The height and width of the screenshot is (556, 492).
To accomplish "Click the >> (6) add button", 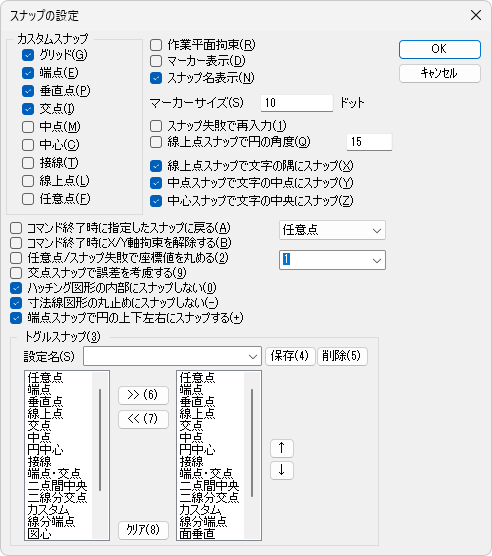I will coord(143,395).
